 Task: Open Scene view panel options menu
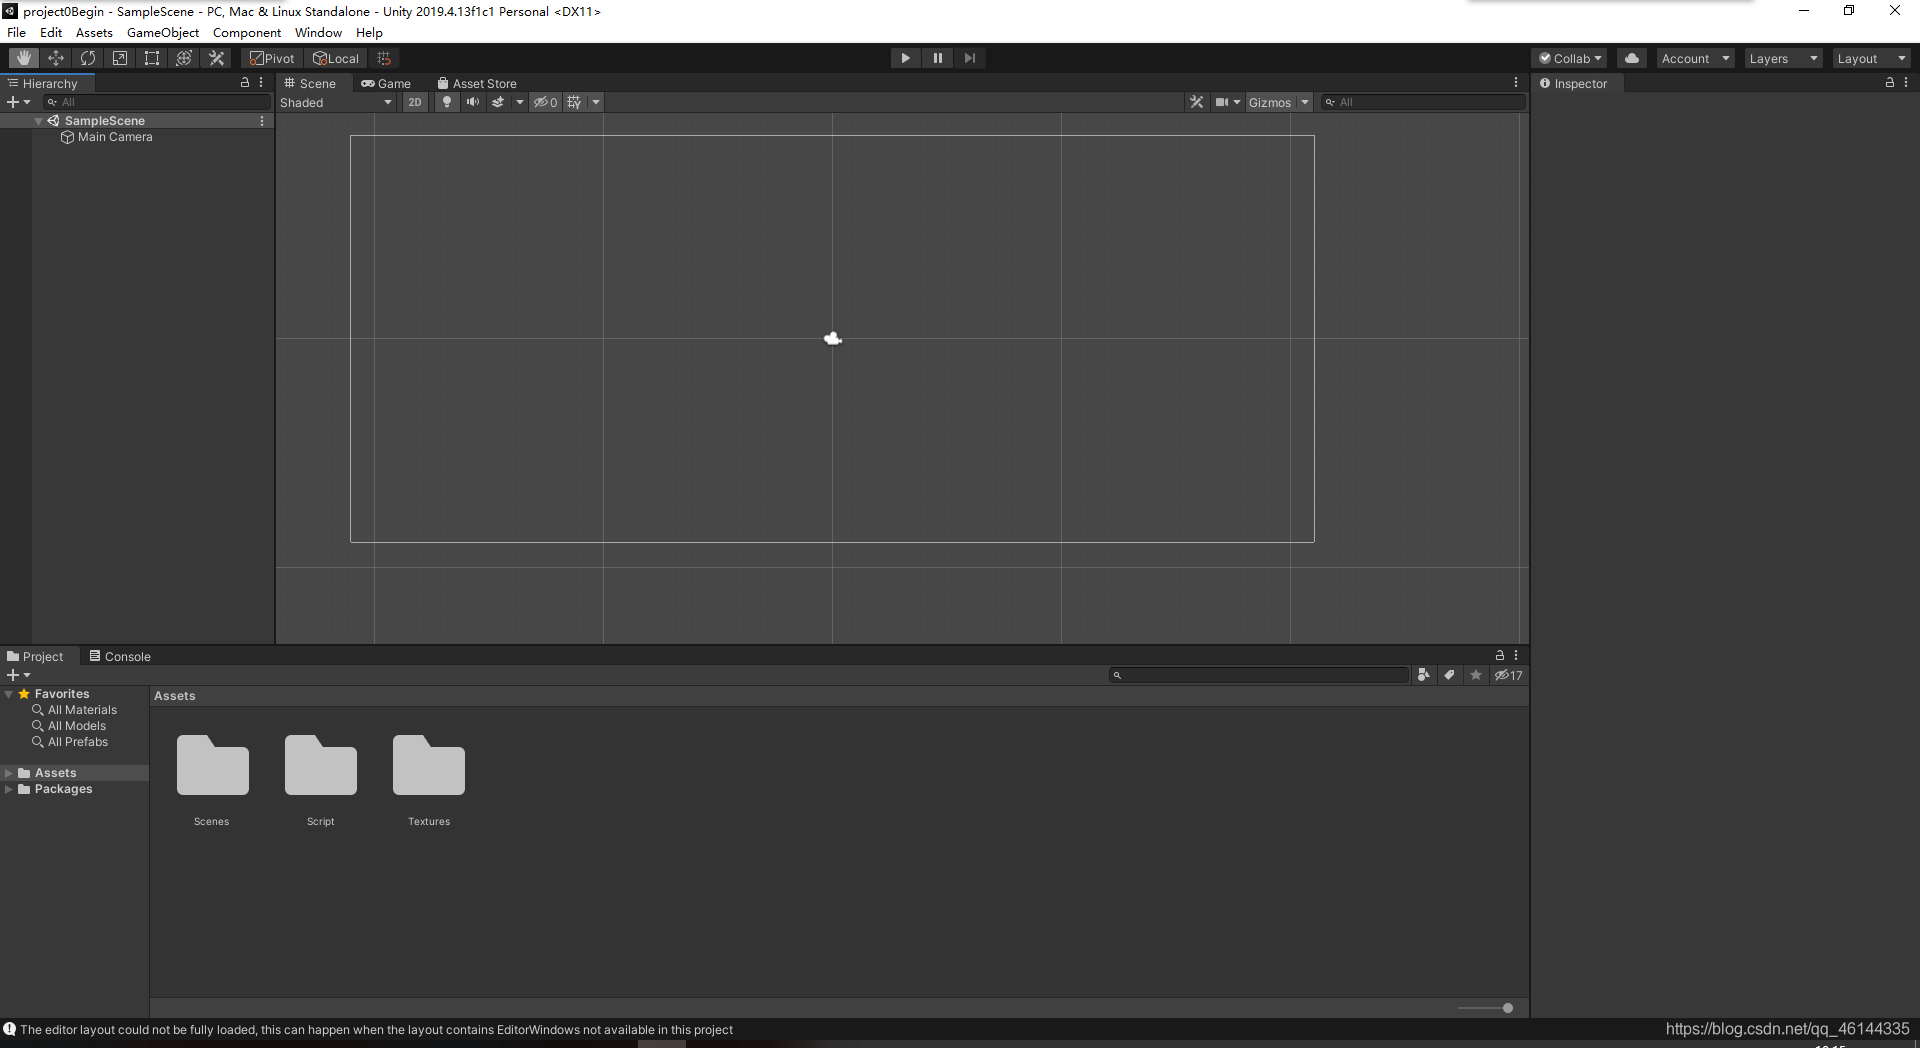(x=1516, y=83)
